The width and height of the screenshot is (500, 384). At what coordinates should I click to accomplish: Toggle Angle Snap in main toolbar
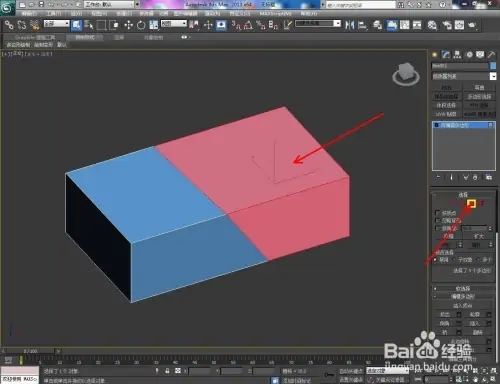[x=248, y=25]
